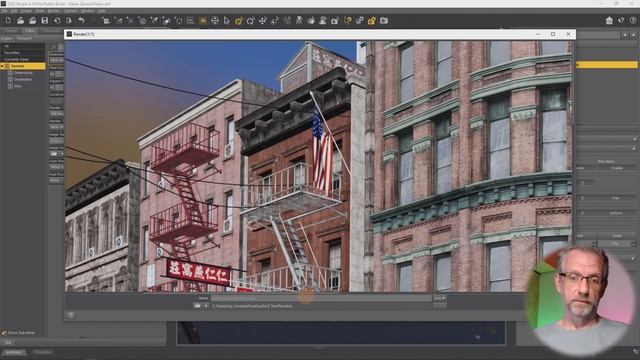Open the Render menu

tap(53, 11)
